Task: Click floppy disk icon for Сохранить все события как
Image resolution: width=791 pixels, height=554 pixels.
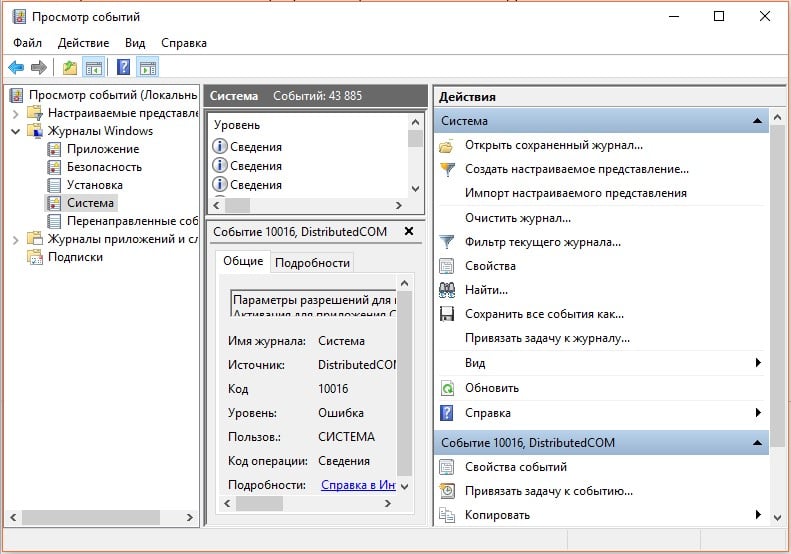Action: pyautogui.click(x=447, y=314)
